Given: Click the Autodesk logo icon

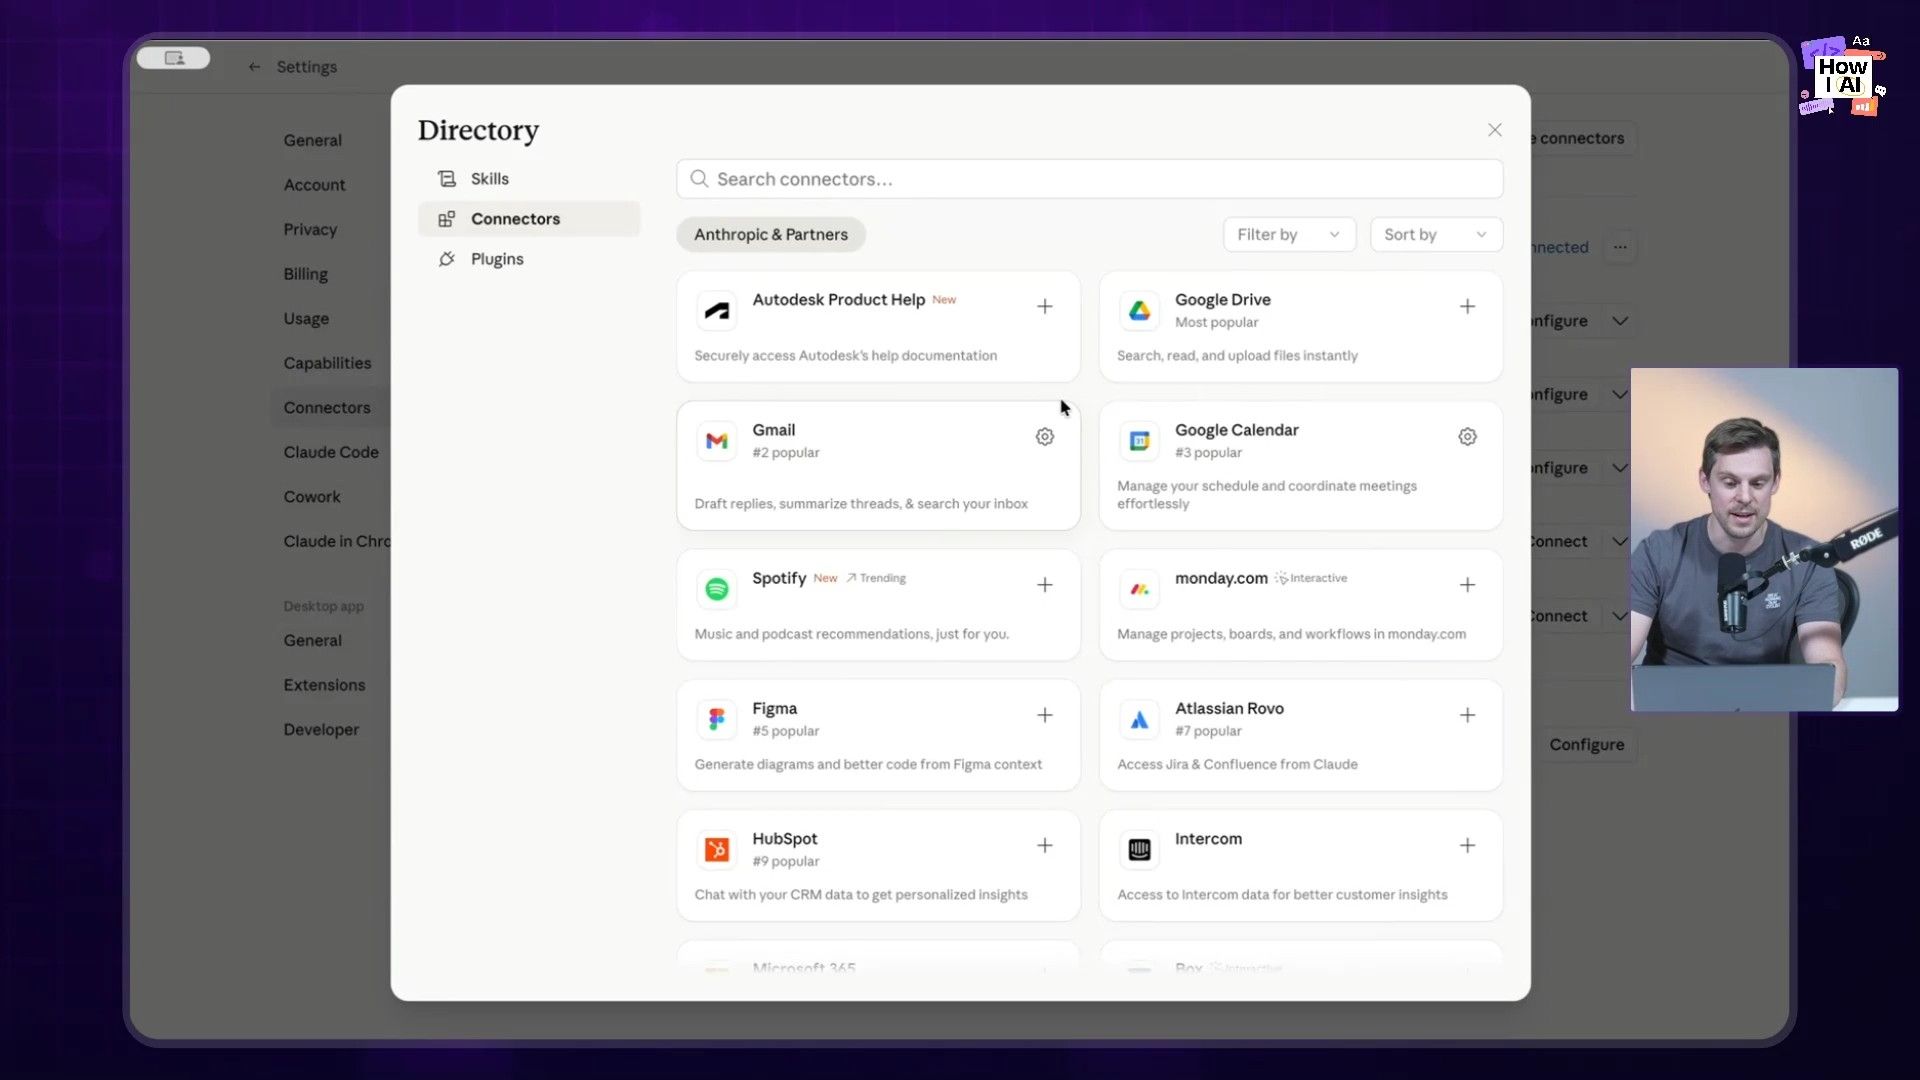Looking at the screenshot, I should tap(717, 311).
